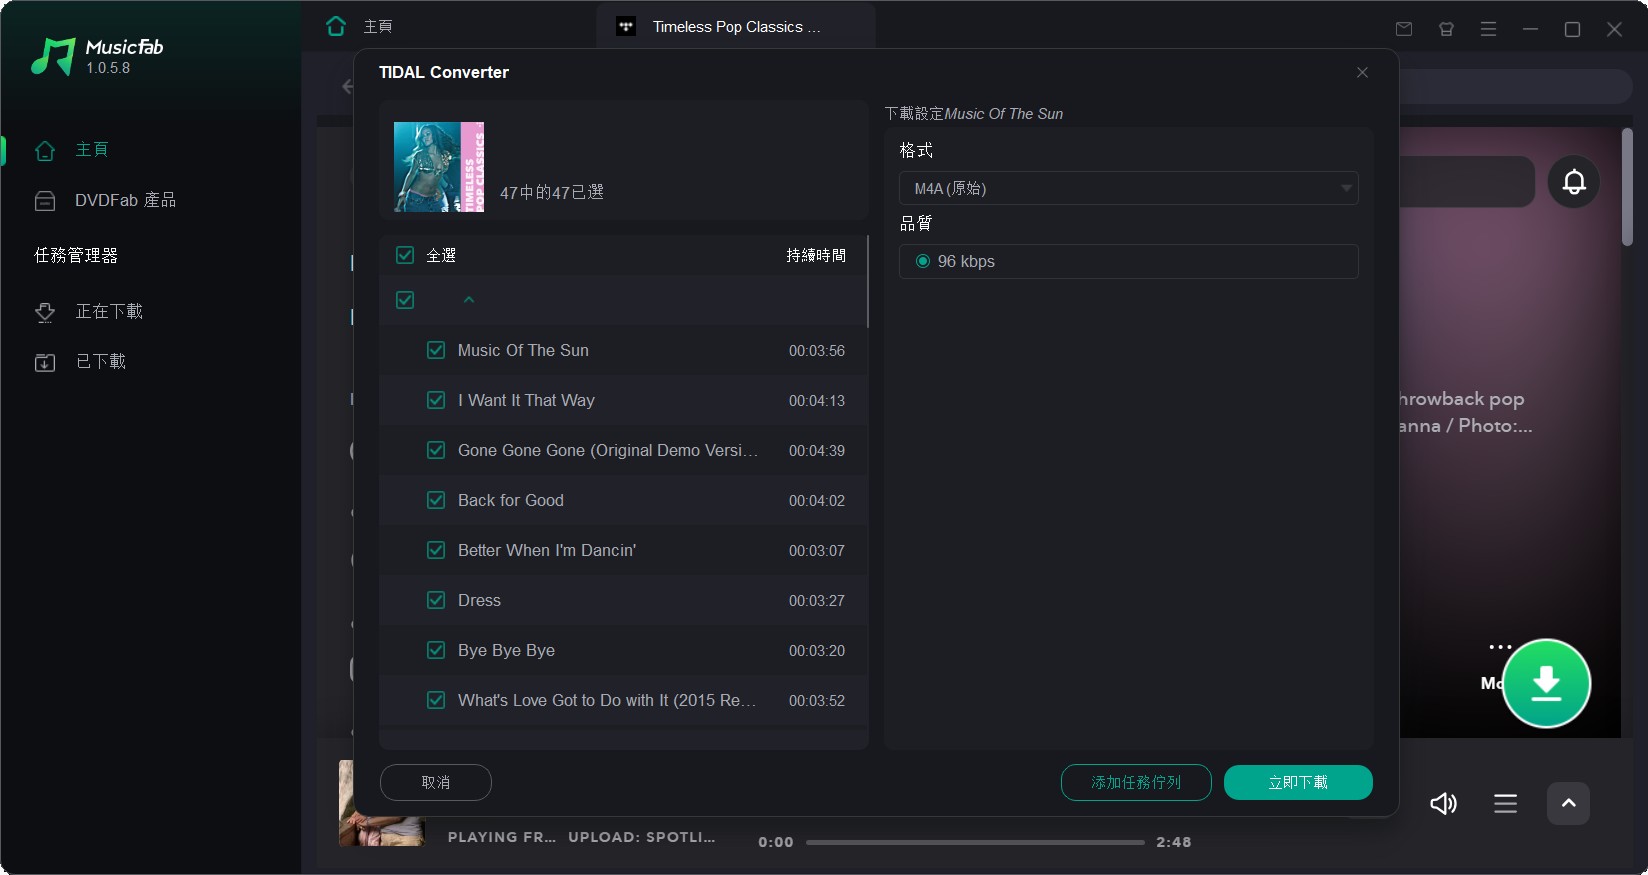Open the player queue list icon
The image size is (1648, 875).
tap(1505, 803)
